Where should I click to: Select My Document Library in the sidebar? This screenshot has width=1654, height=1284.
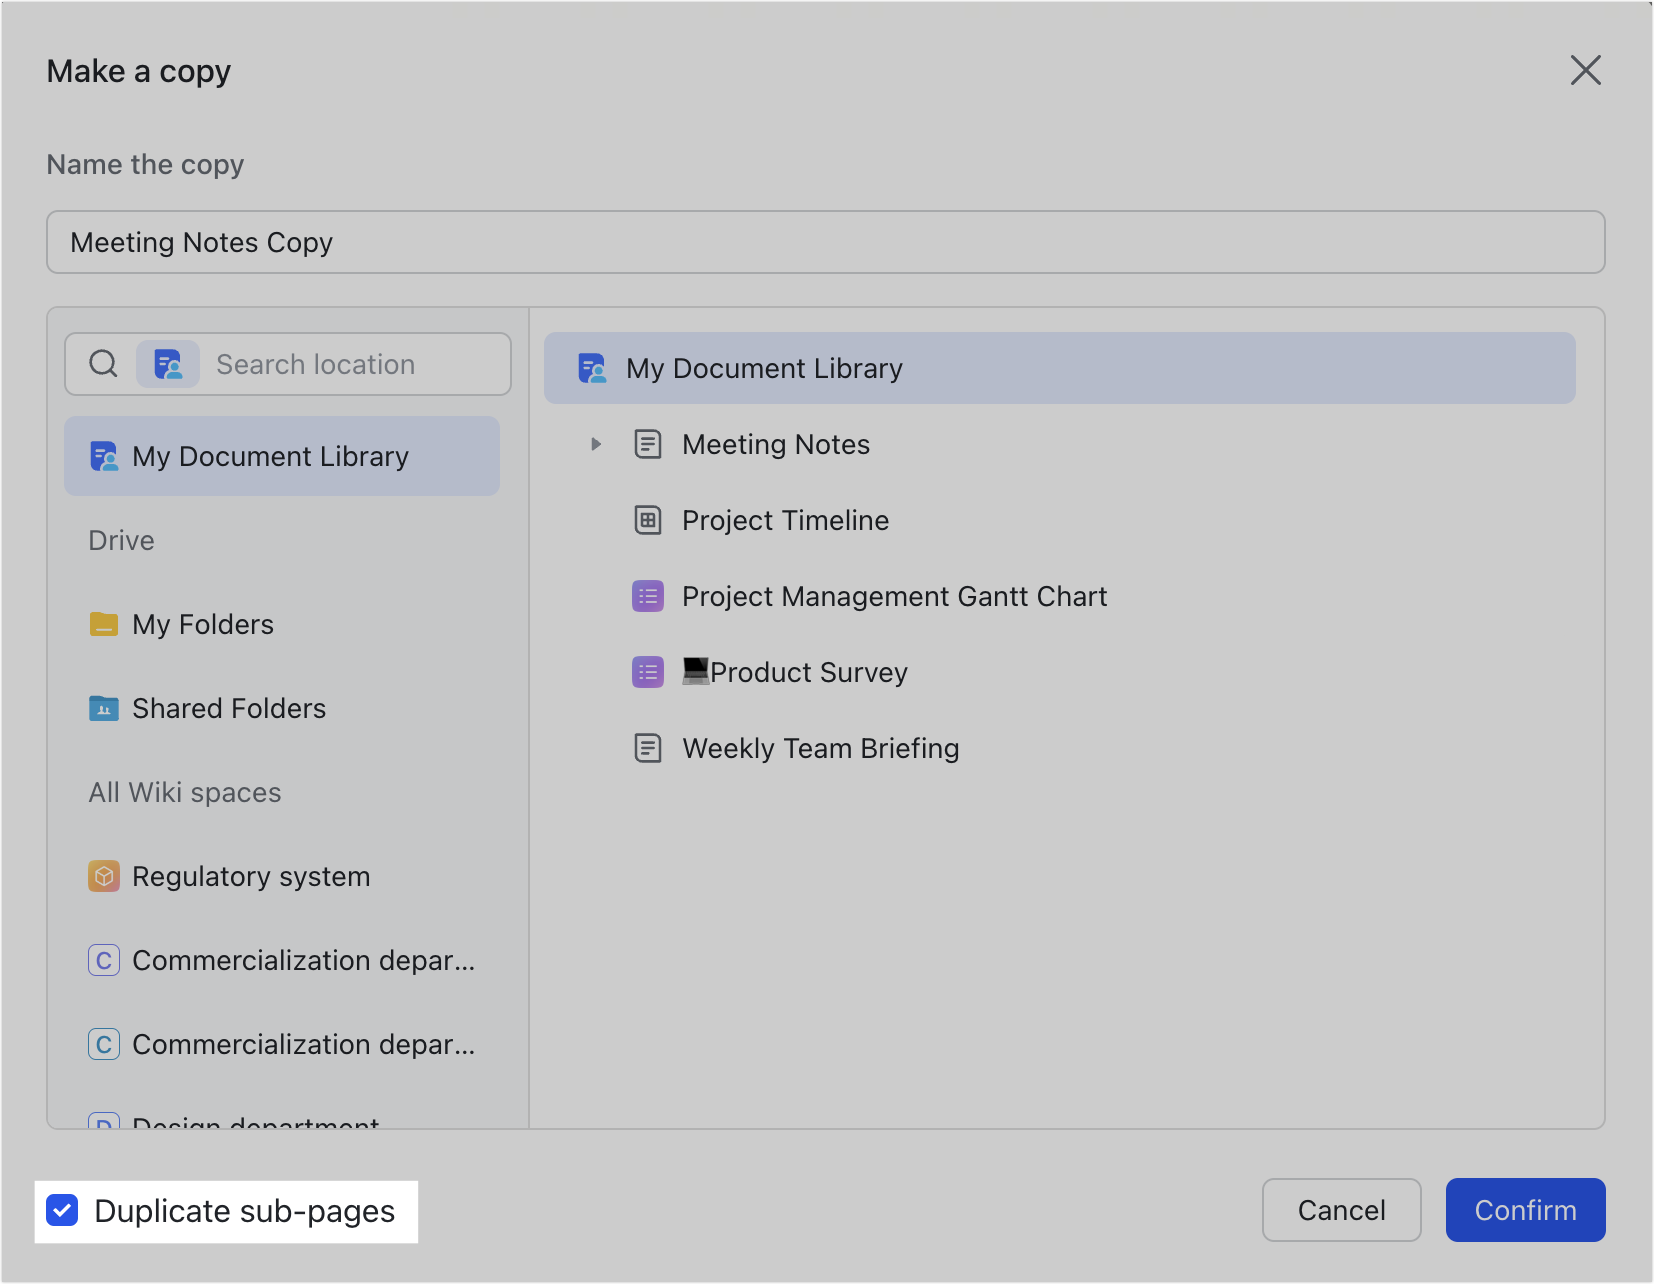click(281, 456)
